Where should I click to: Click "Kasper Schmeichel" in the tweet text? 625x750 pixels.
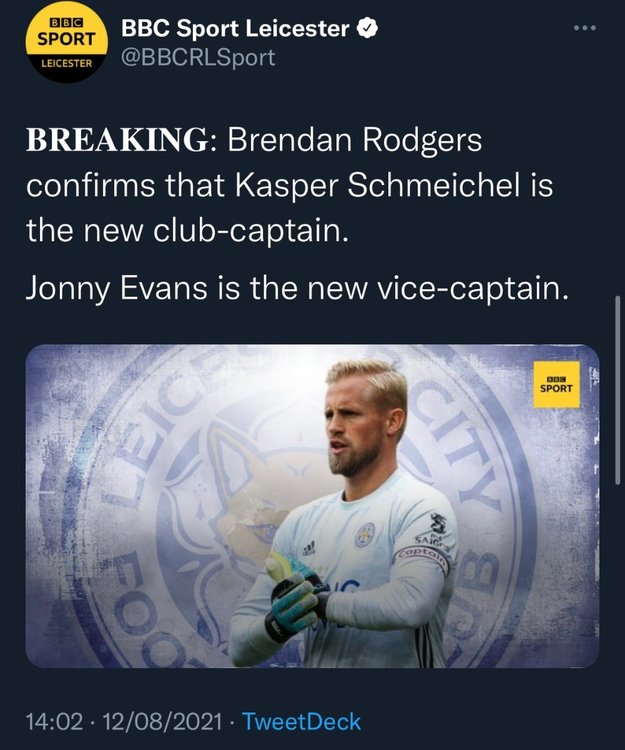click(x=377, y=185)
